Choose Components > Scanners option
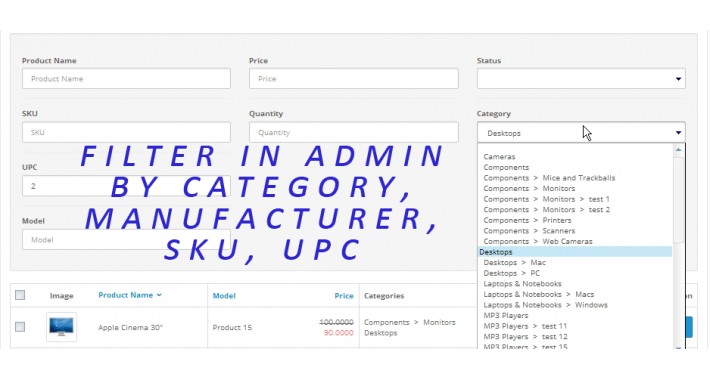The width and height of the screenshot is (710, 380). [x=529, y=231]
